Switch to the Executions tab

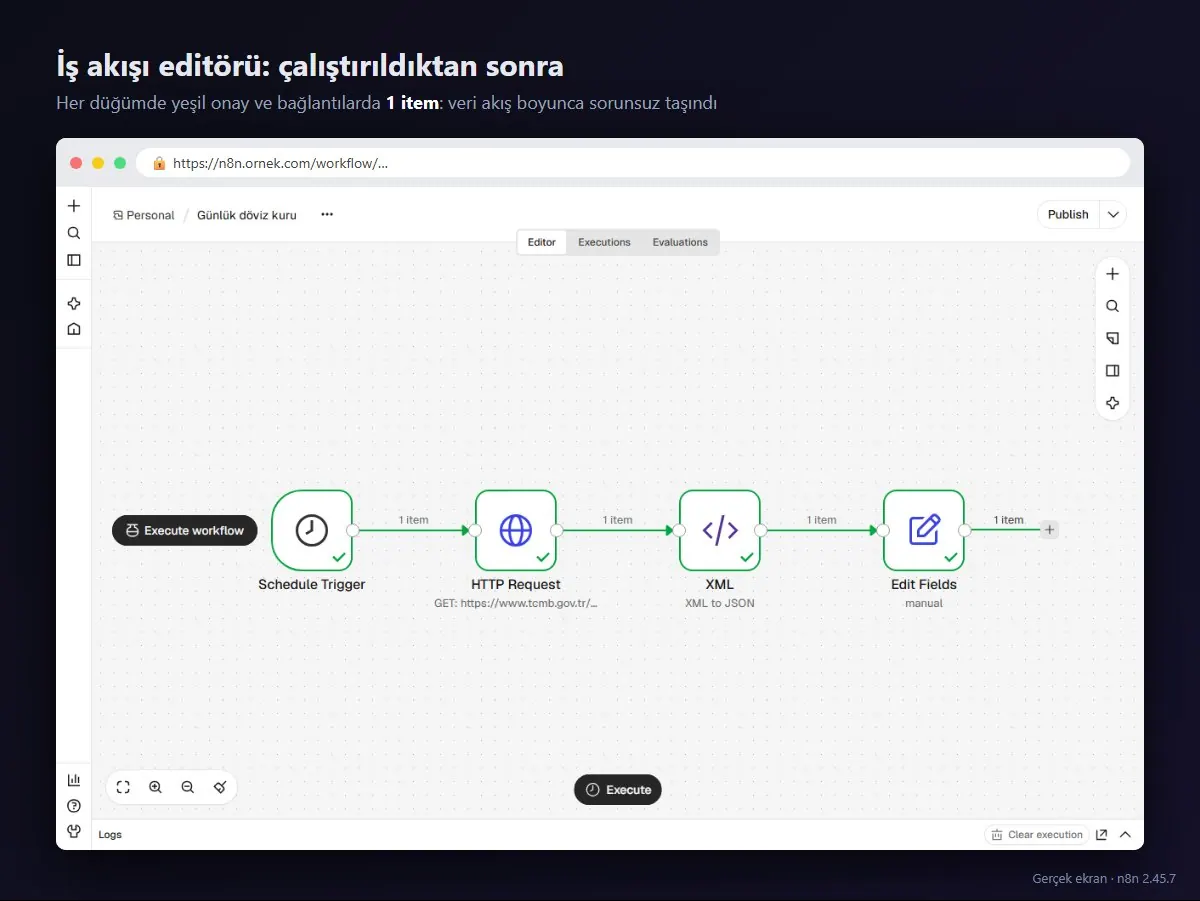(604, 242)
